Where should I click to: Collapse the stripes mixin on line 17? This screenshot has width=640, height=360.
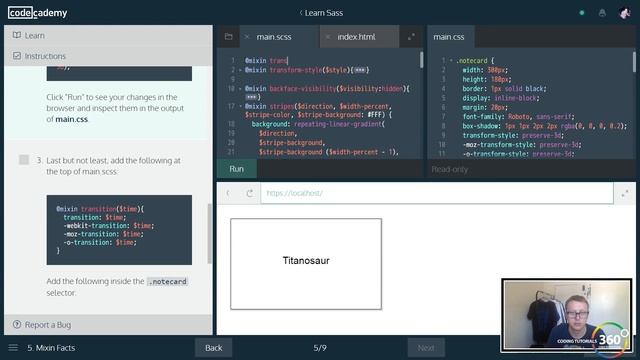tap(240, 107)
